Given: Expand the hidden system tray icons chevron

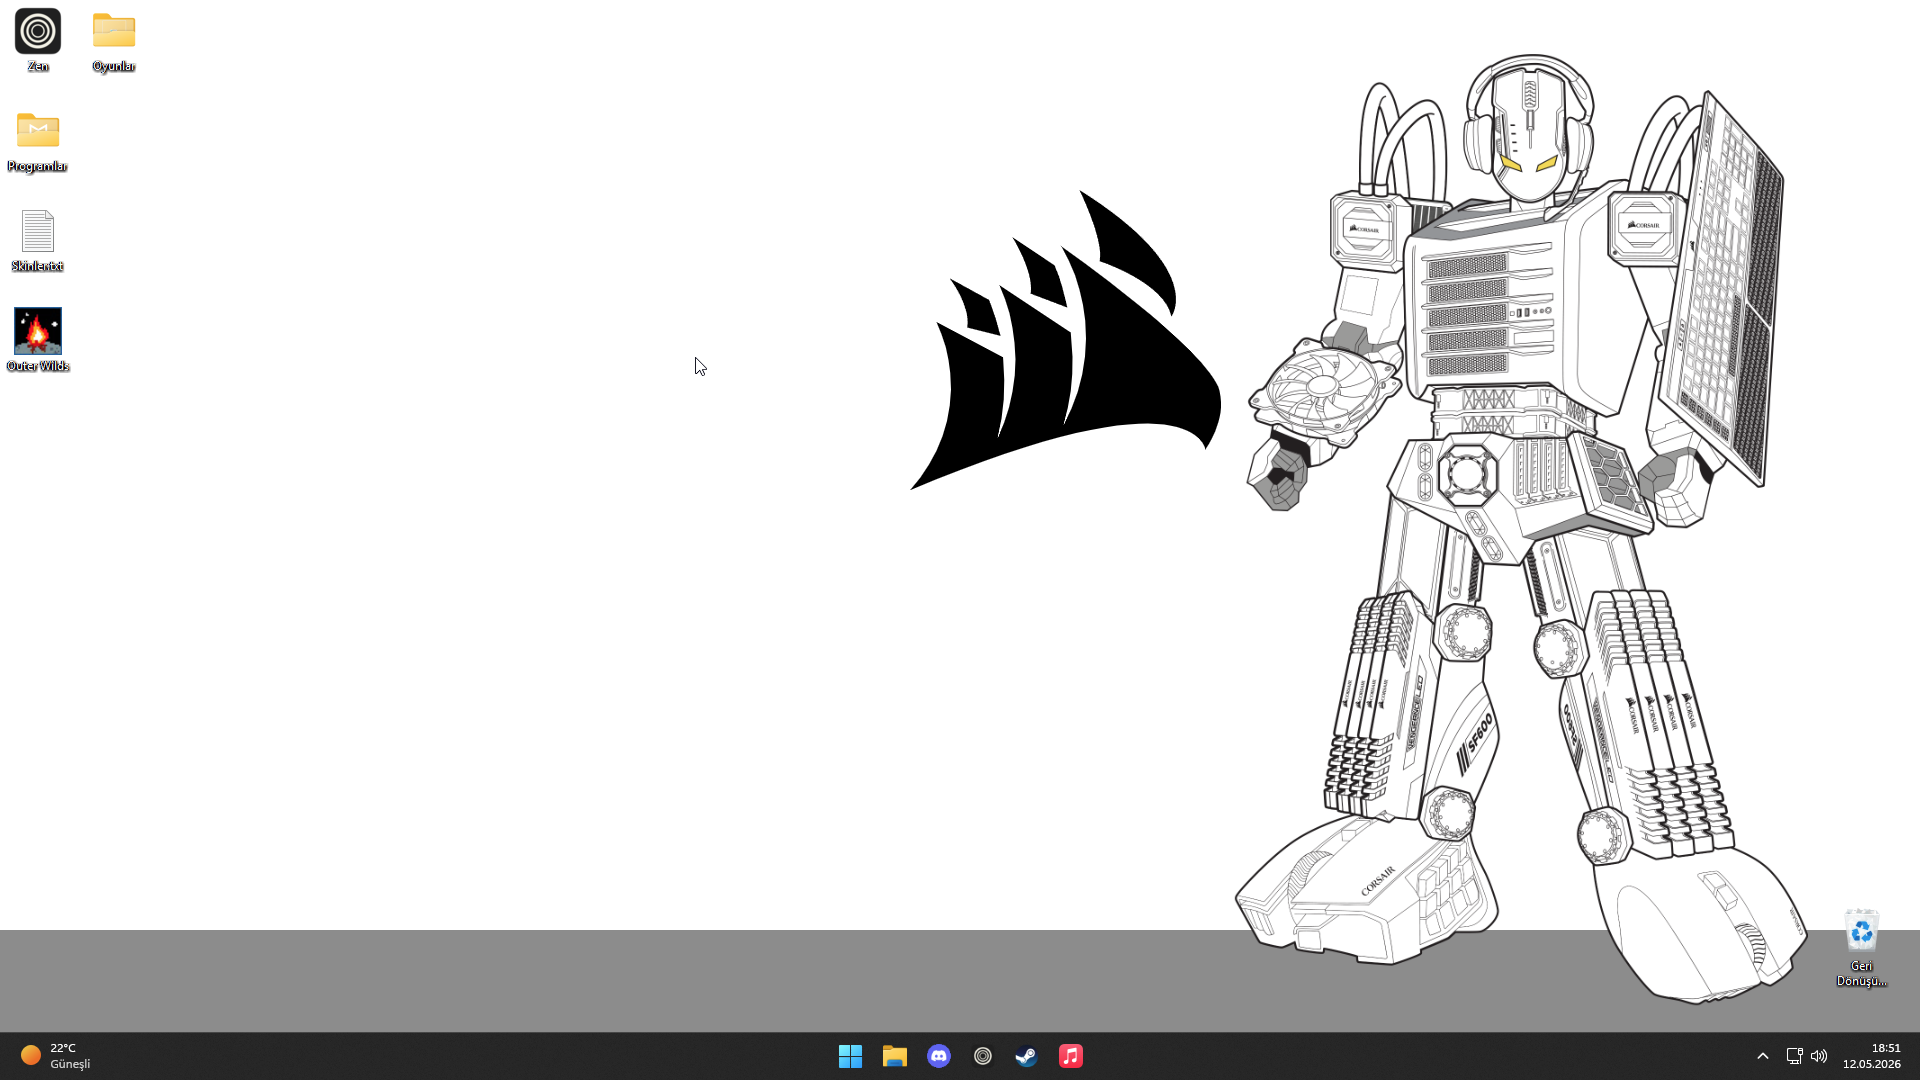Looking at the screenshot, I should point(1763,1056).
